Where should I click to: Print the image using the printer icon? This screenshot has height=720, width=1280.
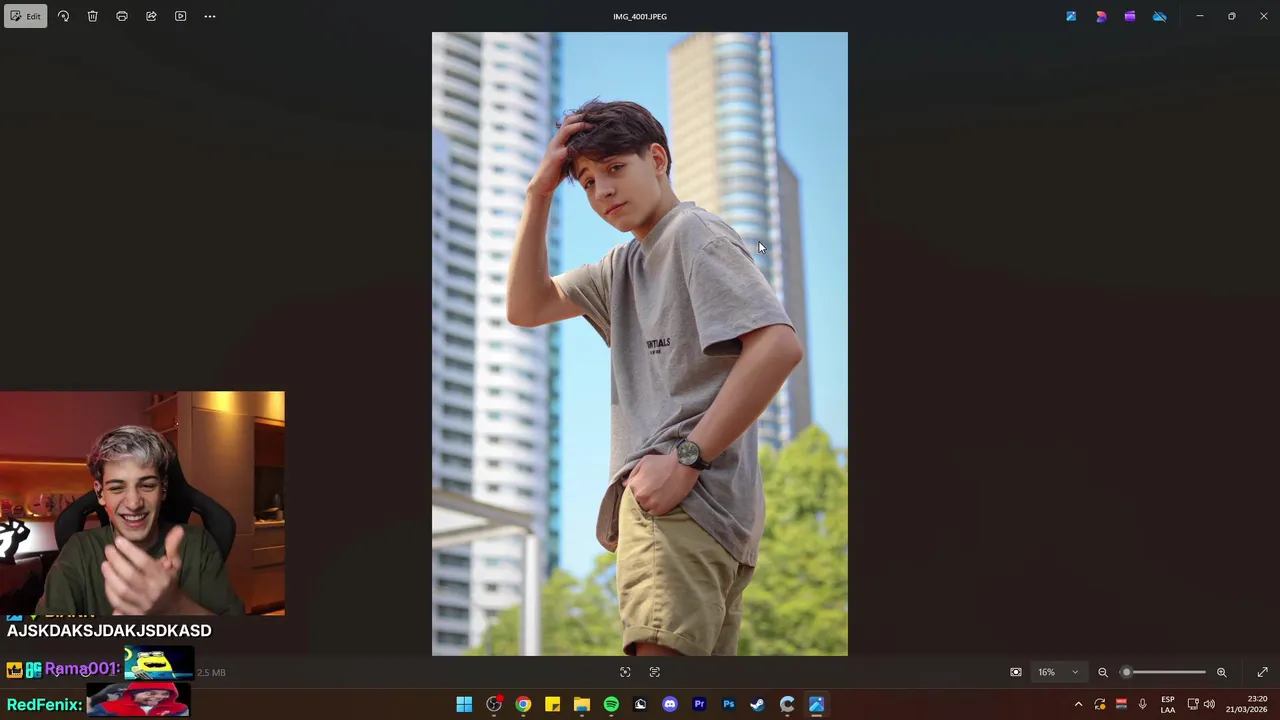(x=122, y=16)
